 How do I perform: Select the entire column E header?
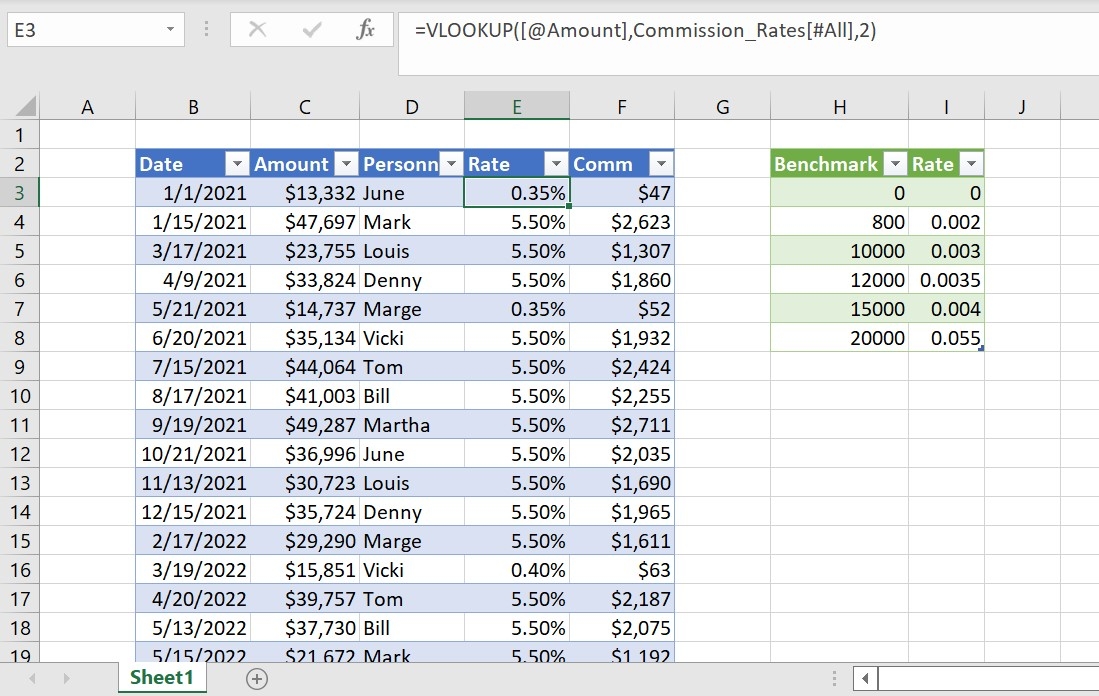point(516,106)
